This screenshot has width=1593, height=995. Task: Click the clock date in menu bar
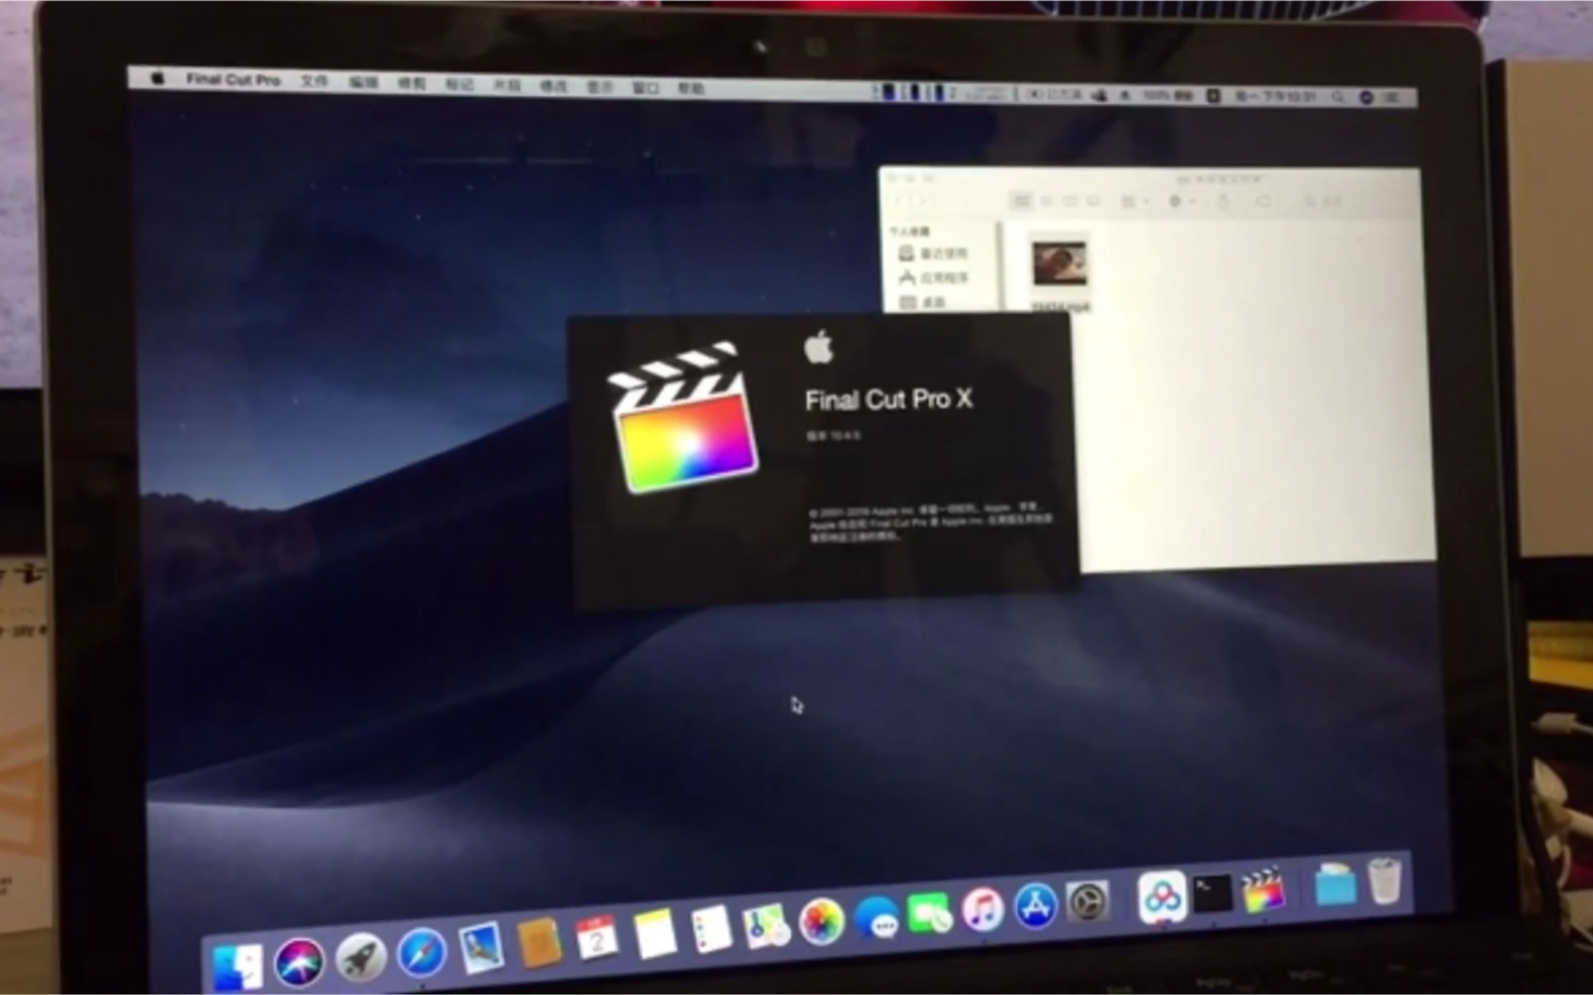point(1275,97)
